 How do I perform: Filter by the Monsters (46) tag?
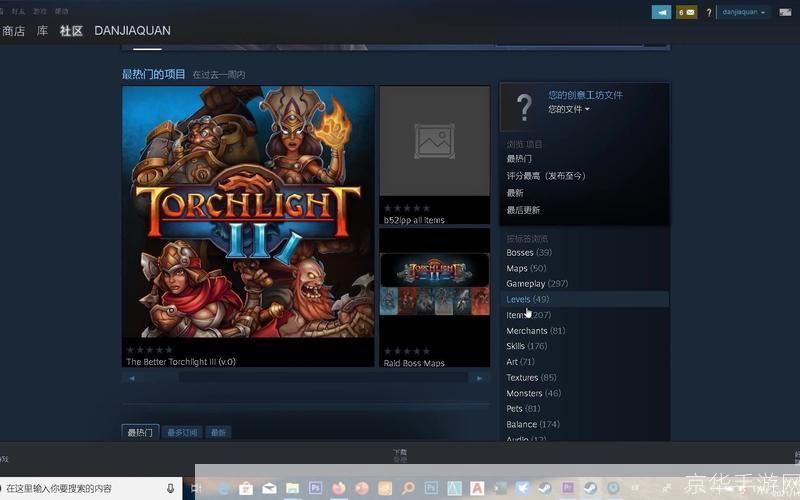533,393
